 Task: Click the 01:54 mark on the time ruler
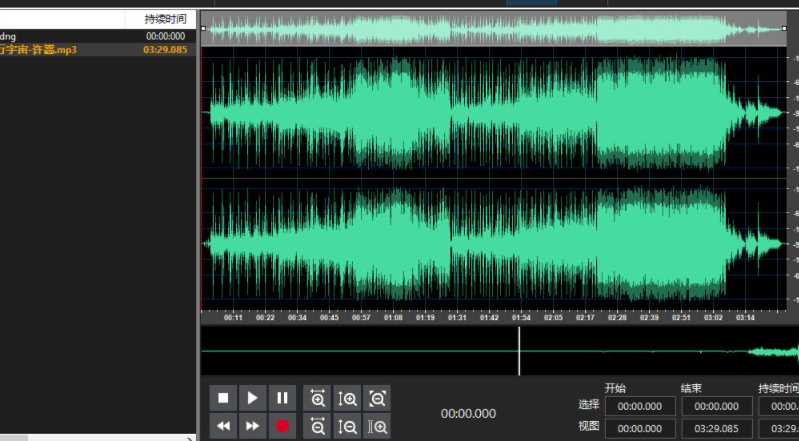tap(521, 318)
